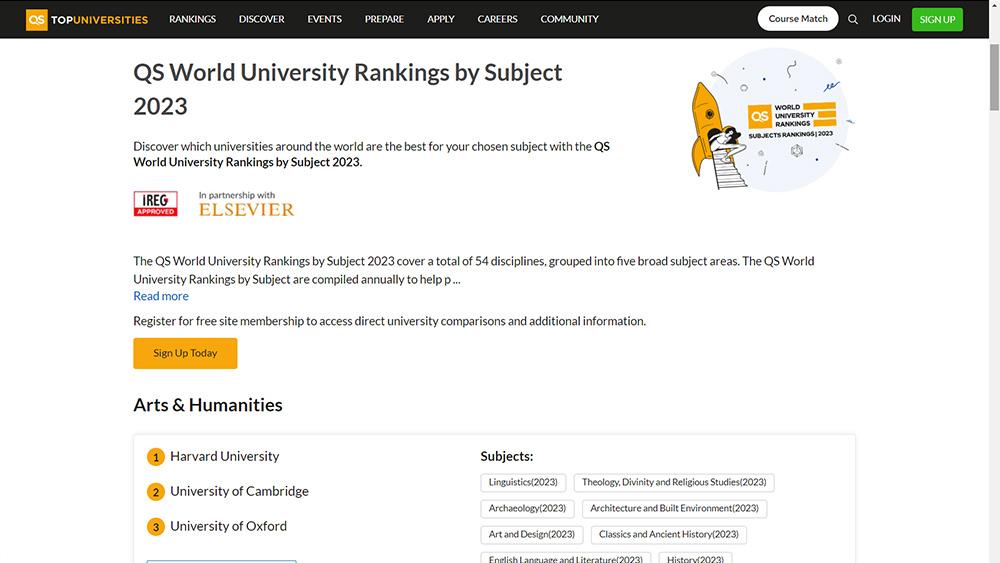The height and width of the screenshot is (563, 1000).
Task: Click the green Sign Up button
Action: [938, 20]
